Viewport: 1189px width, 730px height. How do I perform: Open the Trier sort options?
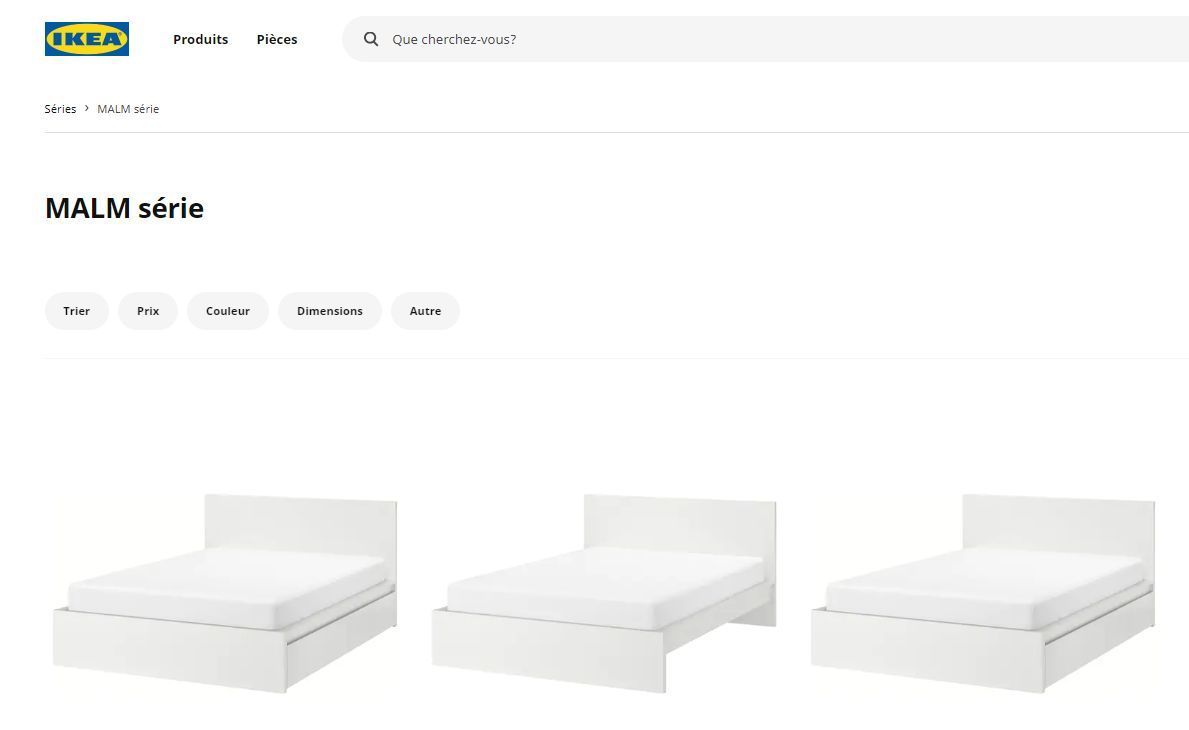76,311
